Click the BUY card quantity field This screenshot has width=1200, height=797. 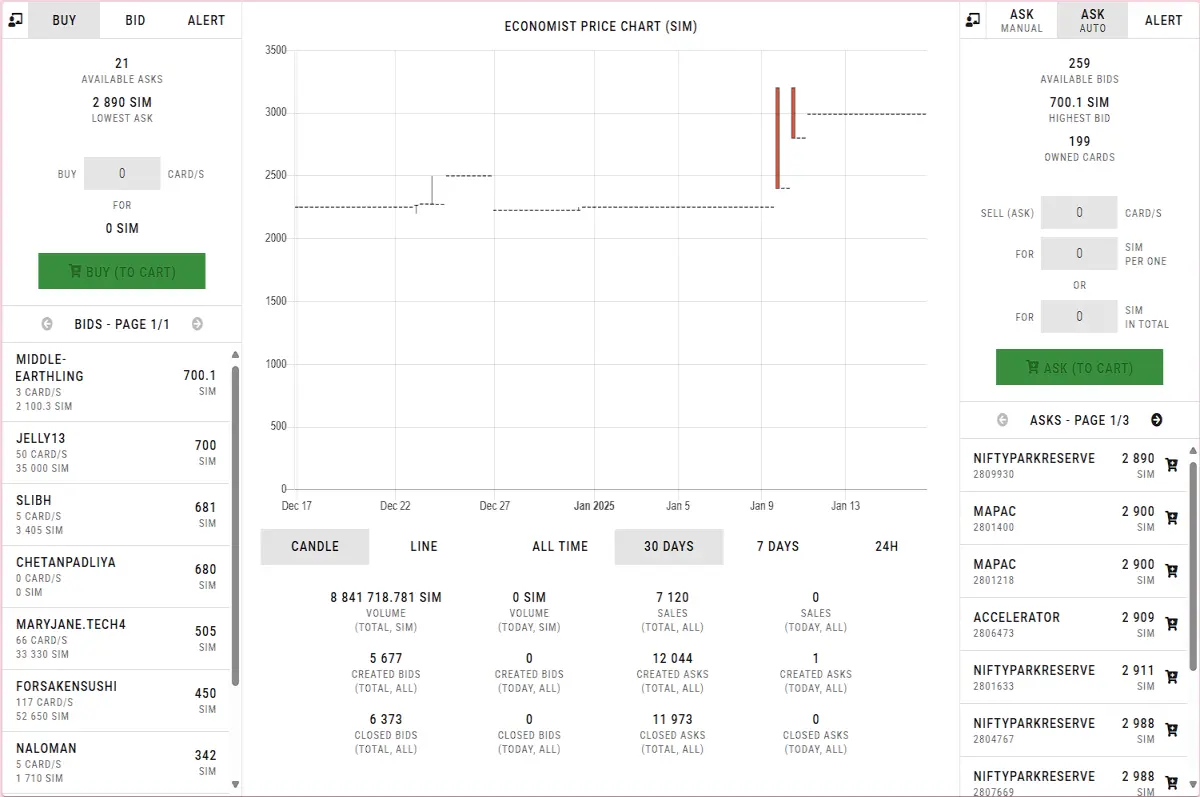pyautogui.click(x=122, y=173)
